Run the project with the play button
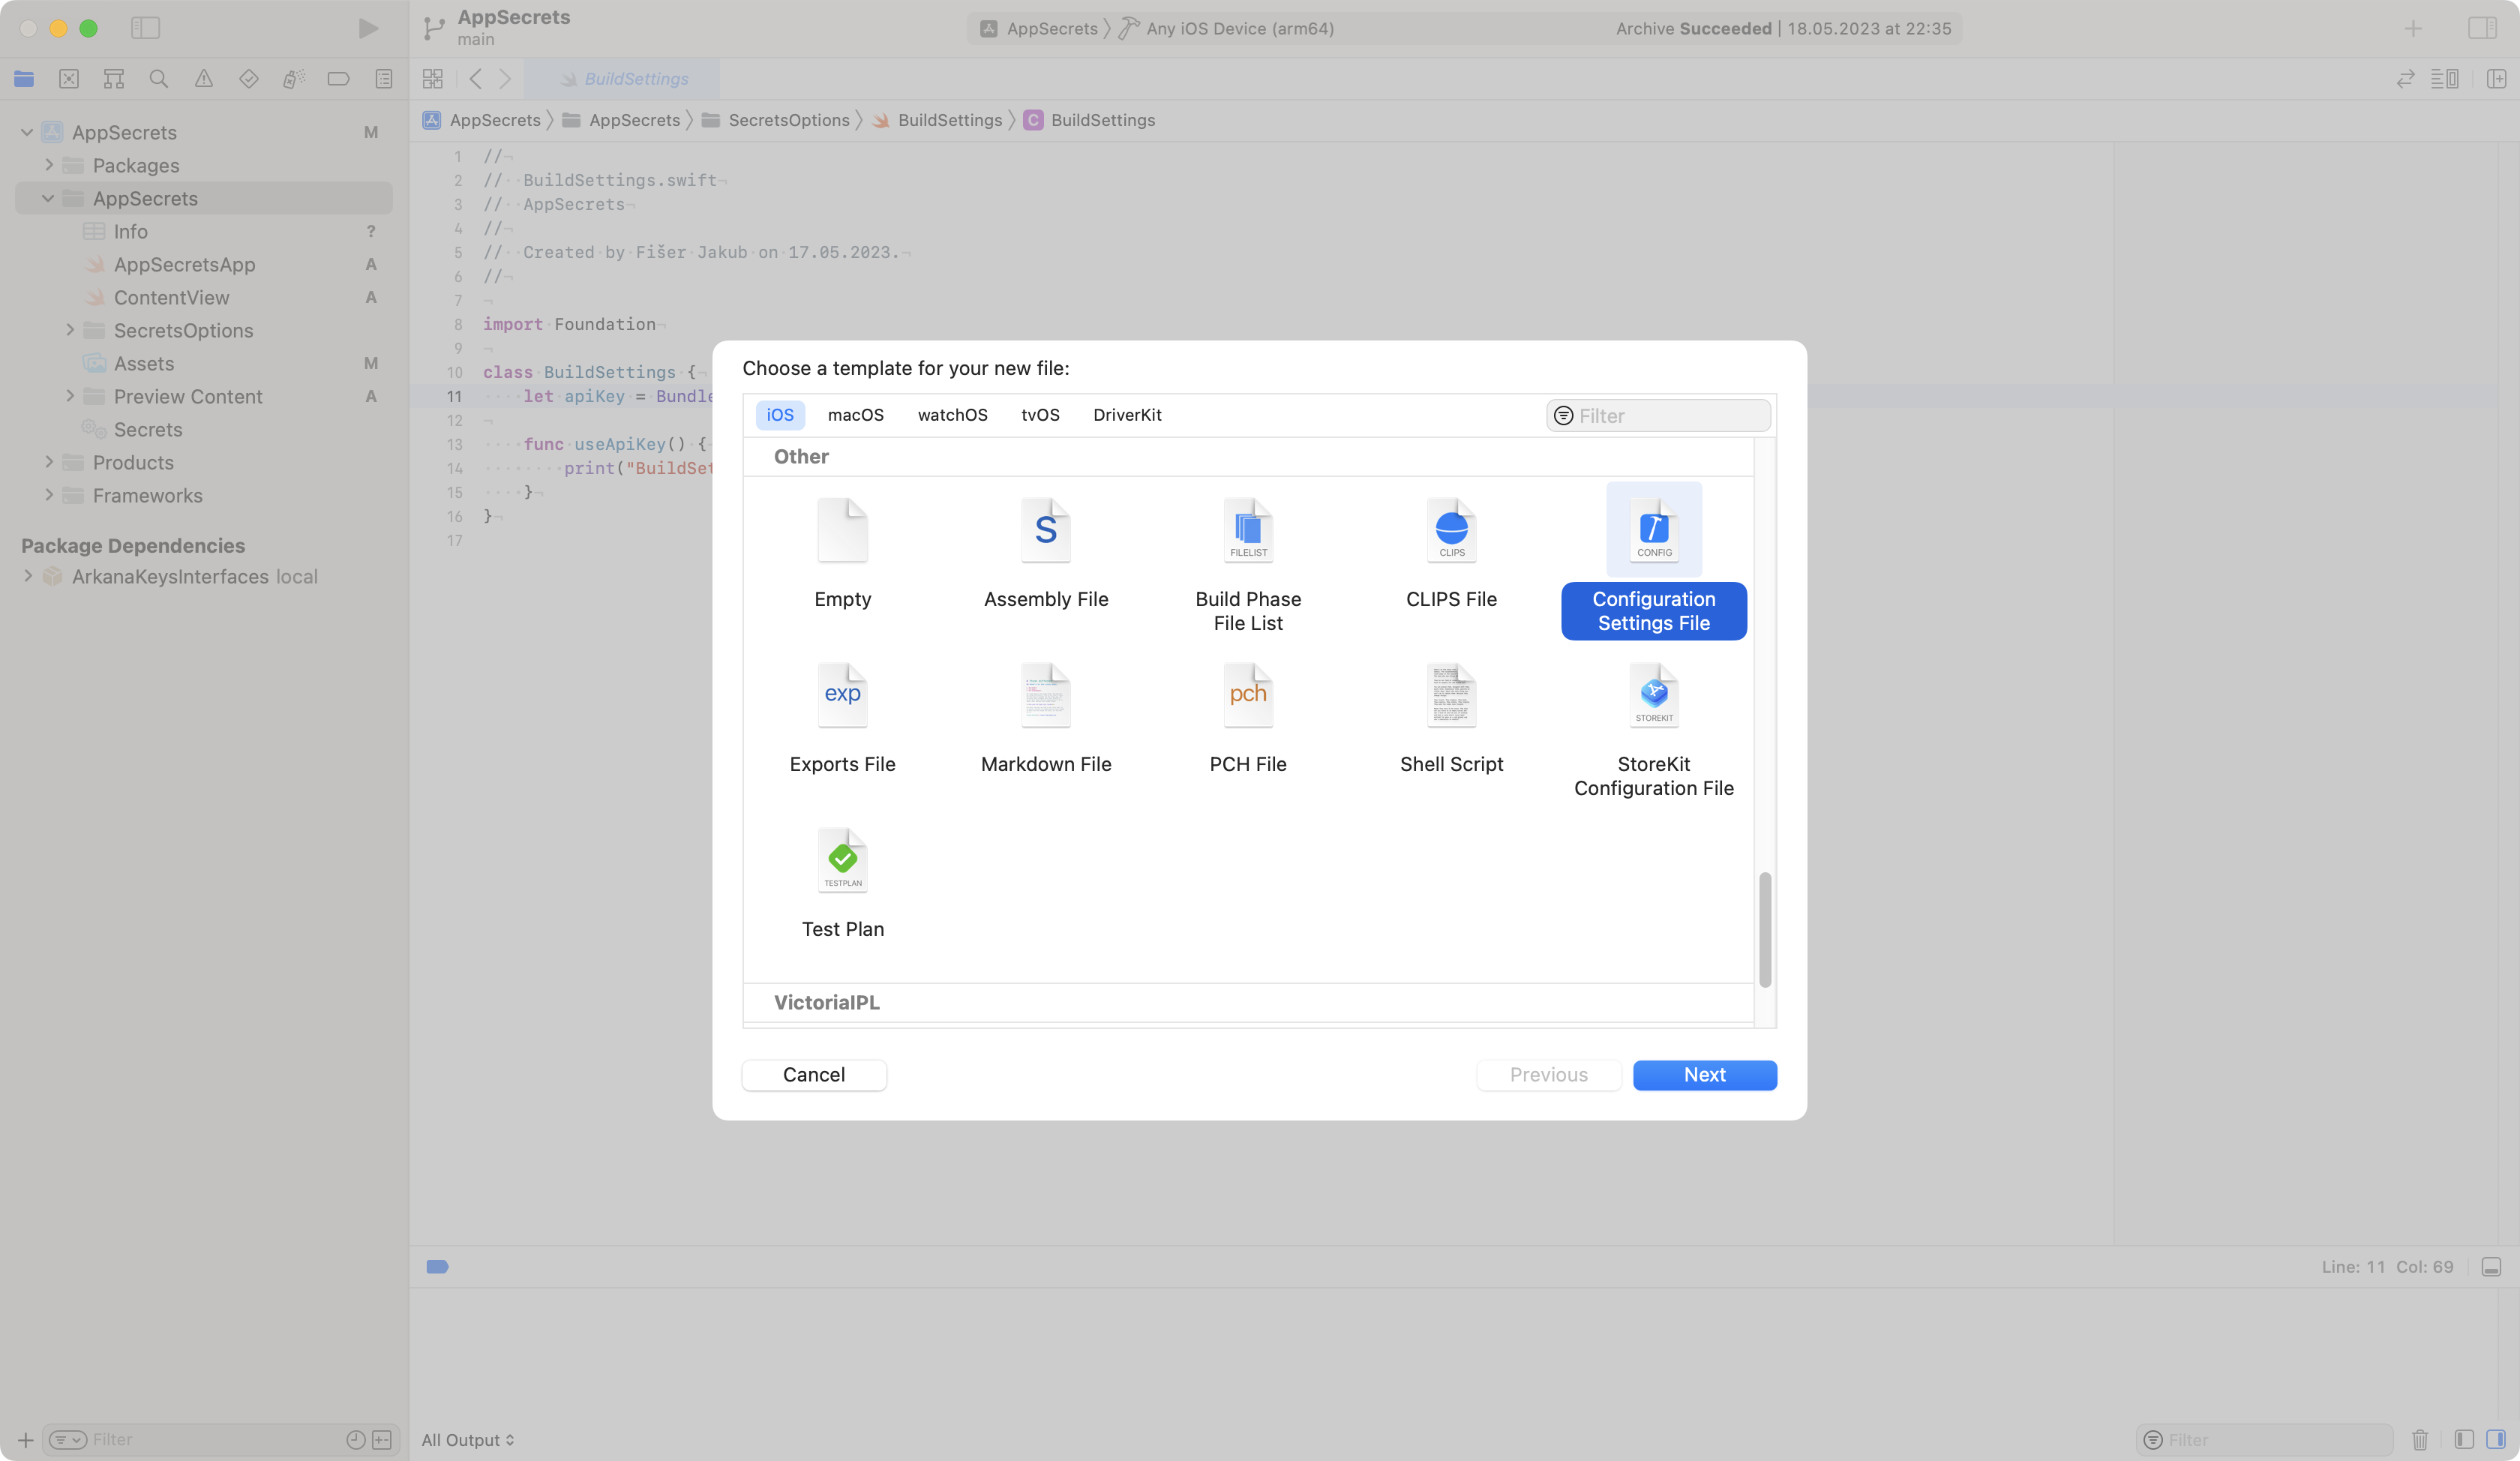The image size is (2520, 1461). pos(368,28)
